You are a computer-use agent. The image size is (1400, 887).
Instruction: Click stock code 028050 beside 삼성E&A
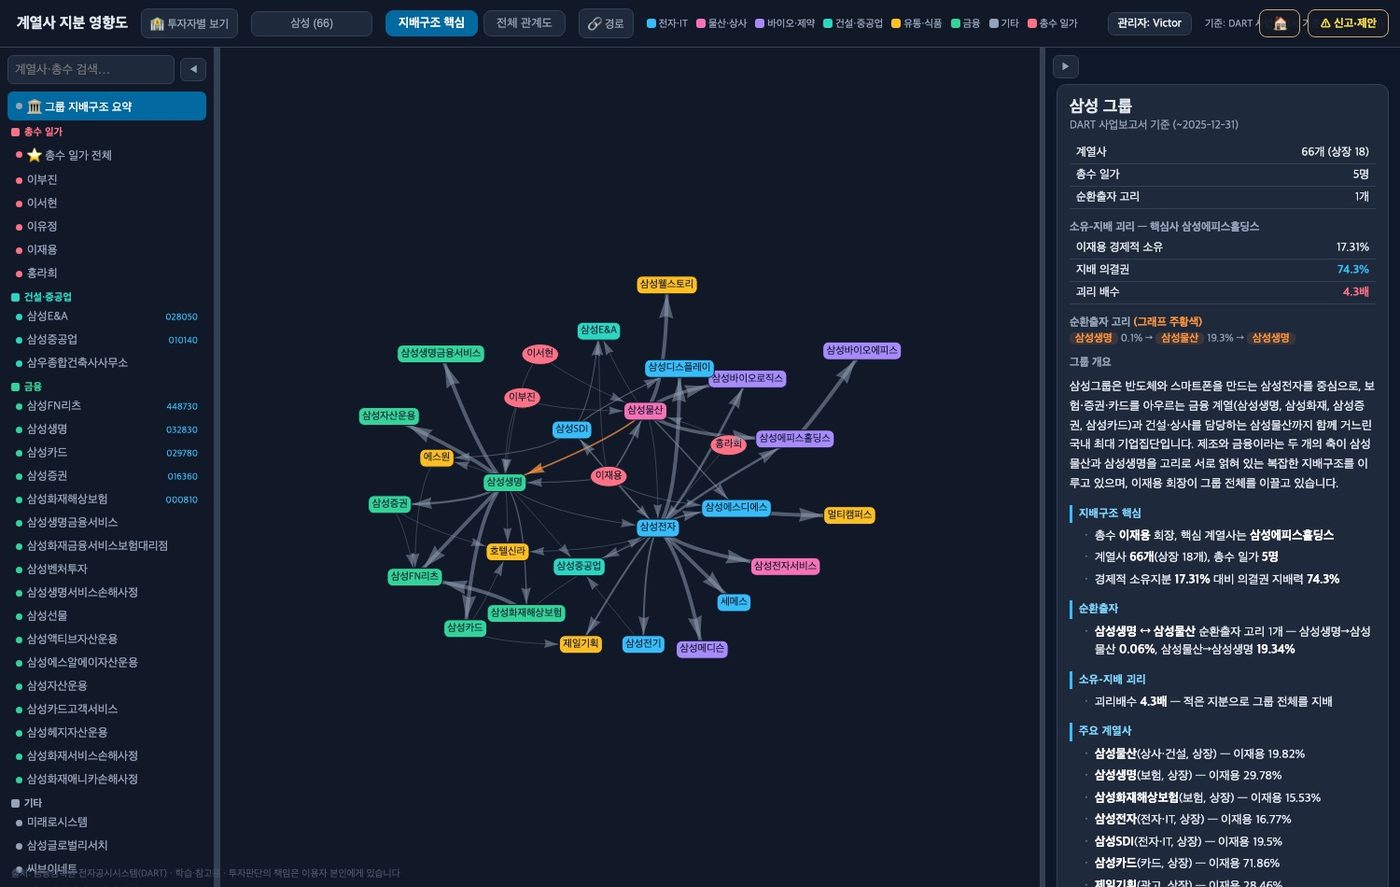(181, 317)
